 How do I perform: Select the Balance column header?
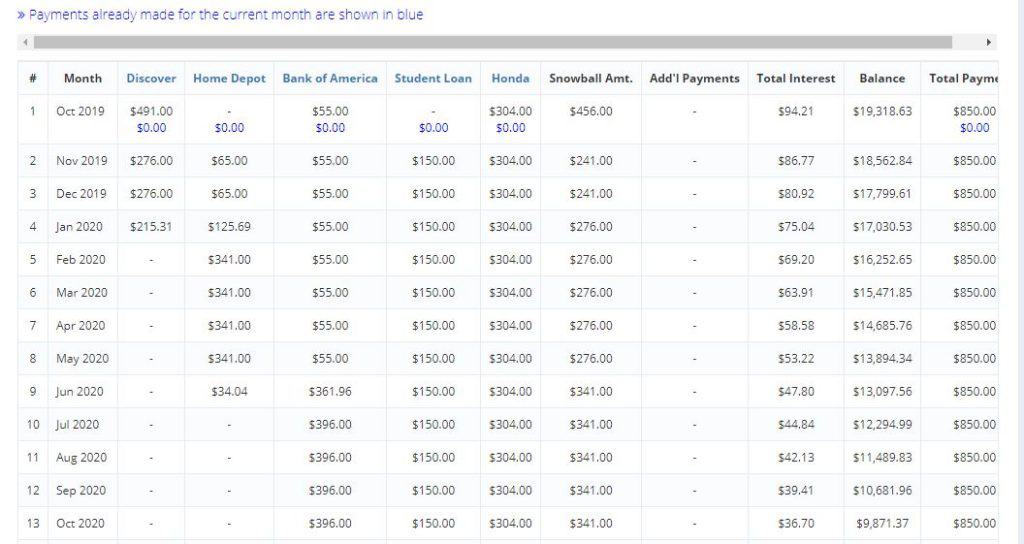pos(882,78)
